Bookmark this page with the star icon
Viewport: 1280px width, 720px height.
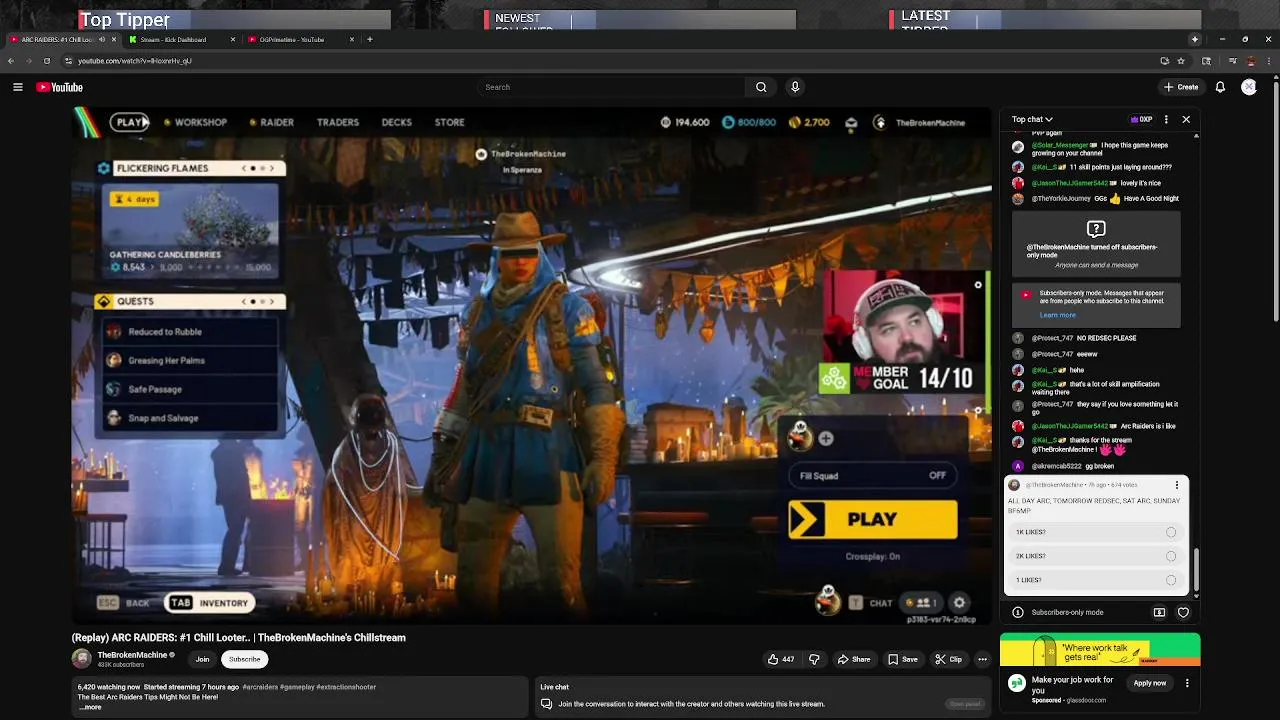pyautogui.click(x=1180, y=61)
